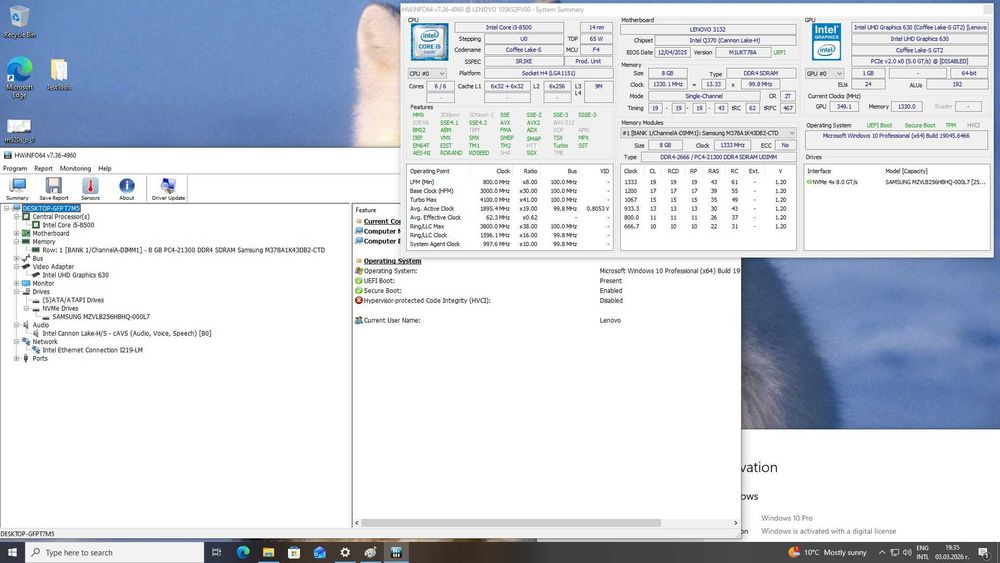The height and width of the screenshot is (563, 1000).
Task: Click the About info icon
Action: [126, 189]
